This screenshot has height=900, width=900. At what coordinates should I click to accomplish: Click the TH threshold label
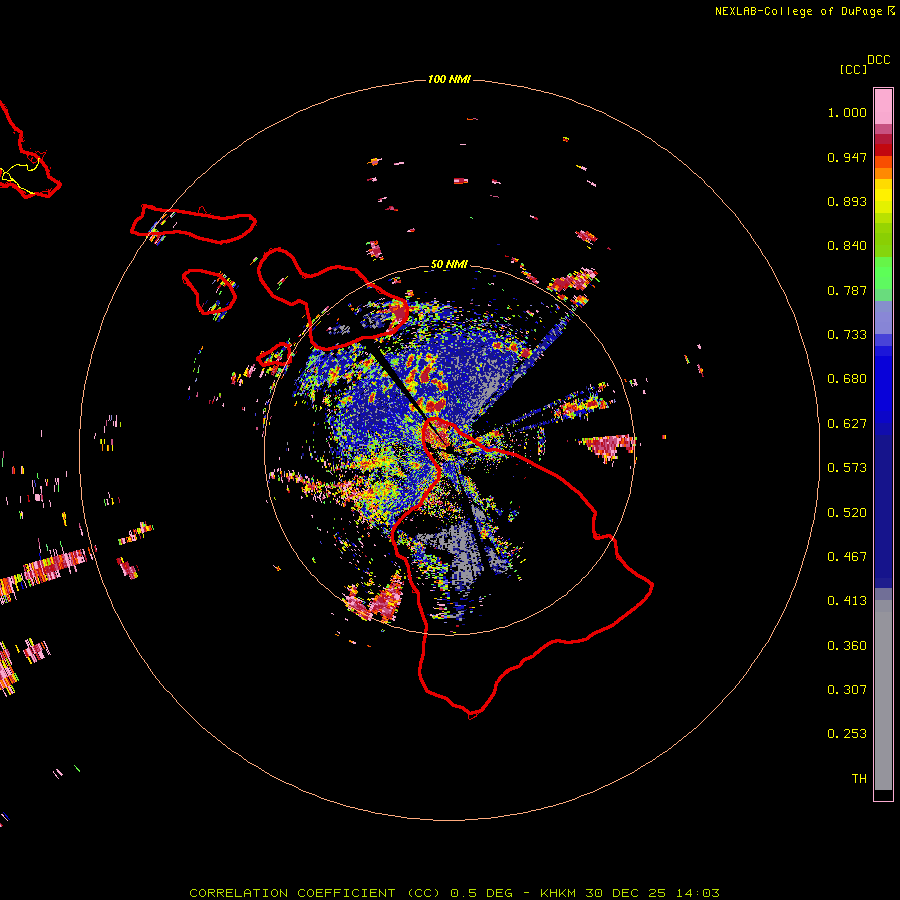(859, 779)
